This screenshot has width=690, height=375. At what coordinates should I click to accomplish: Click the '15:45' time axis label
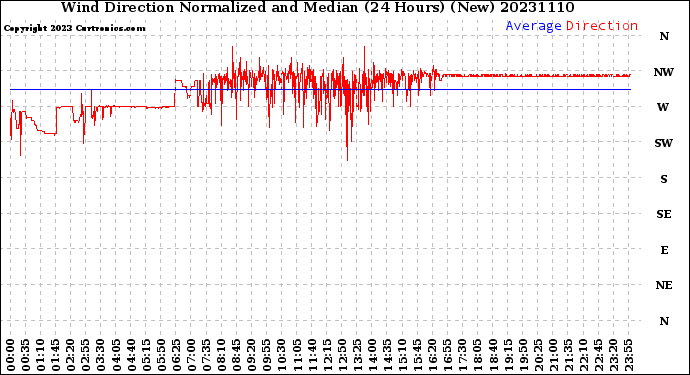(417, 355)
